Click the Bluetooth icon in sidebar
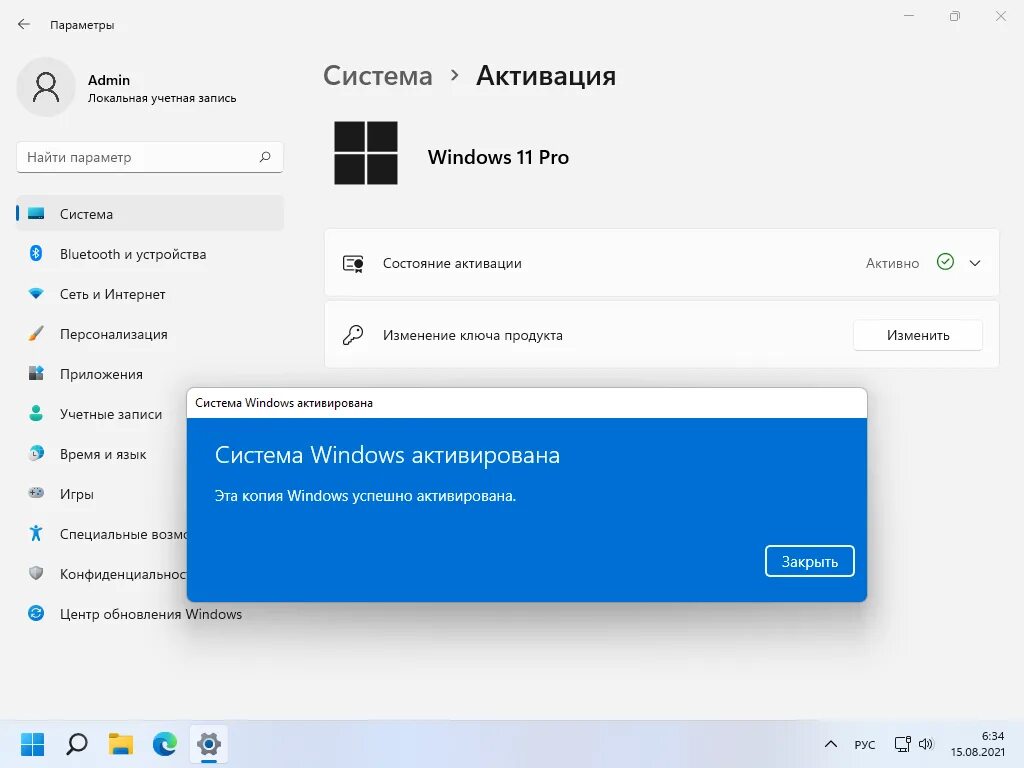This screenshot has width=1024, height=768. tap(36, 253)
